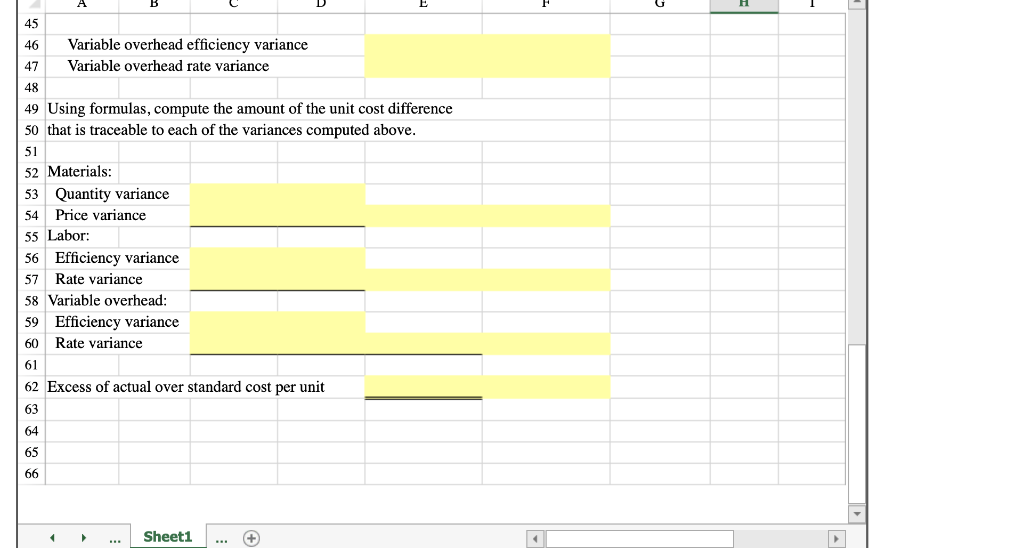Show hidden sheets via left ellipsis
This screenshot has height=548, width=1024.
[x=115, y=540]
